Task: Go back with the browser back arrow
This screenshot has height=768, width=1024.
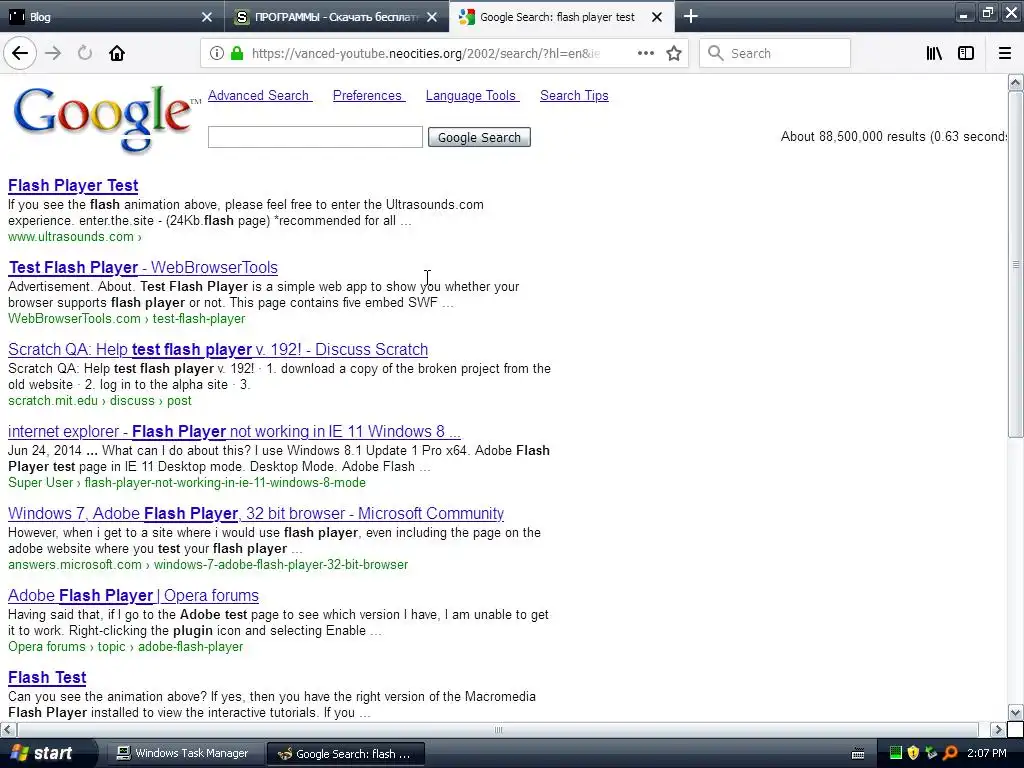Action: [20, 53]
